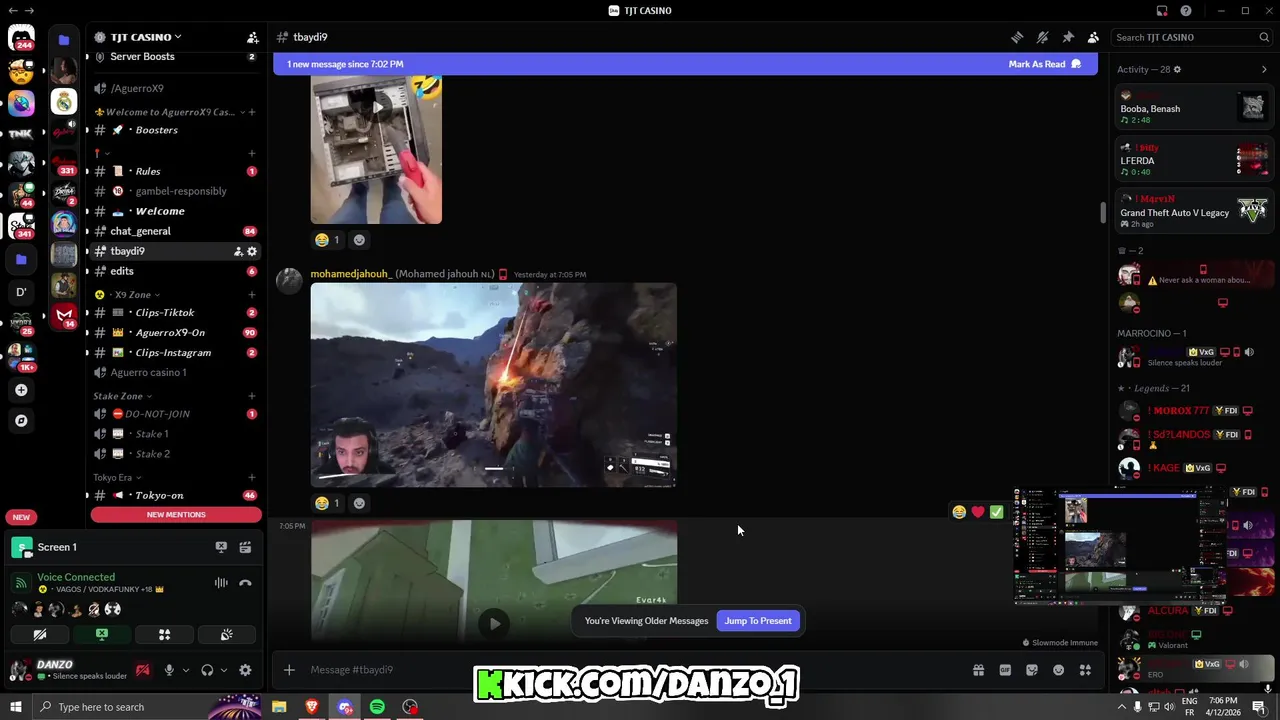Open NEW MENTIONS pill in channel list
The width and height of the screenshot is (1280, 720).
tap(176, 515)
